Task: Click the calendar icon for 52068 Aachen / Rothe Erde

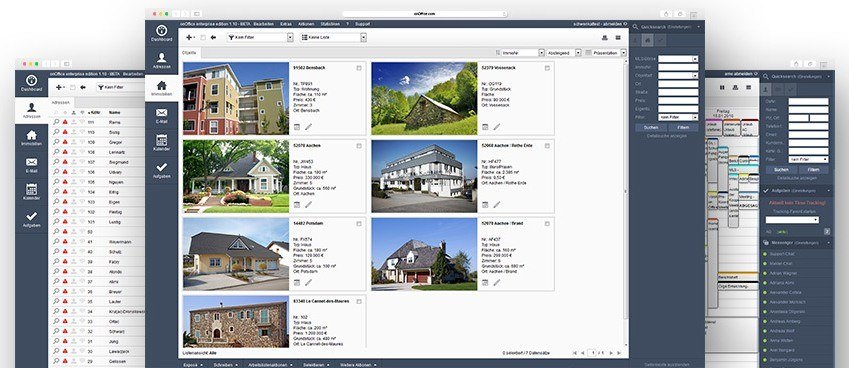Action: click(485, 205)
